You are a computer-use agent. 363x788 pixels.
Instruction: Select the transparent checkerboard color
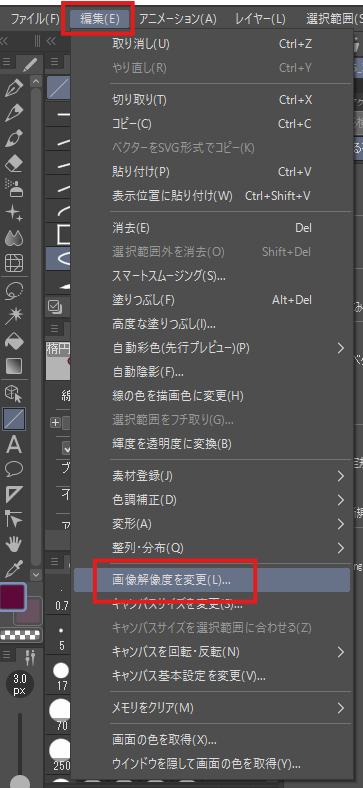[20, 635]
